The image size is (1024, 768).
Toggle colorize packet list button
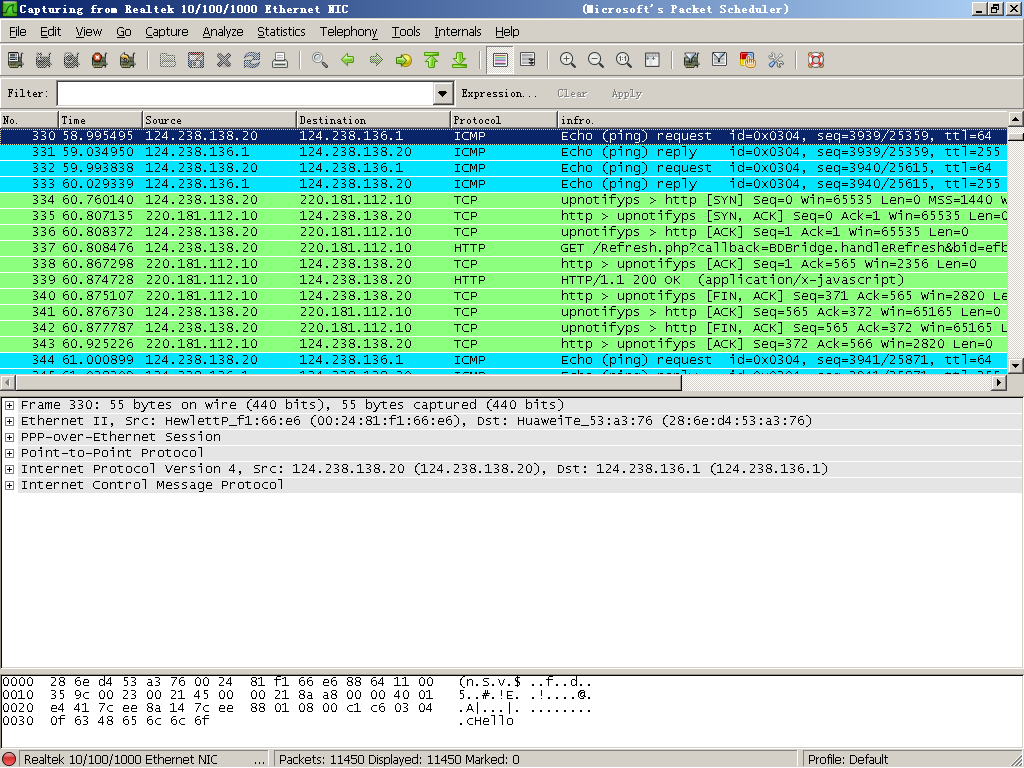tap(500, 60)
